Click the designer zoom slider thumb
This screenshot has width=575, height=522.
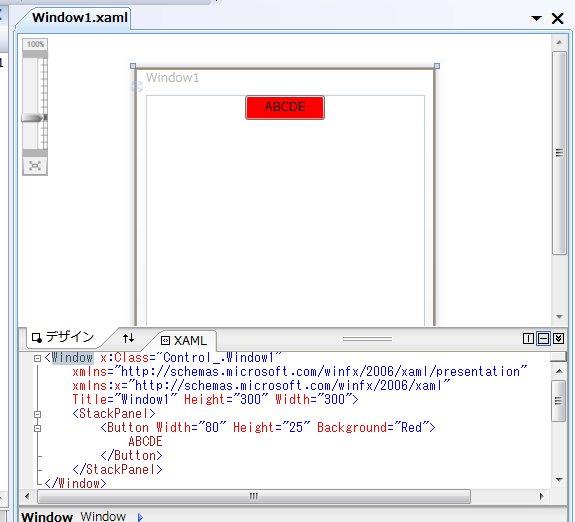click(34, 118)
